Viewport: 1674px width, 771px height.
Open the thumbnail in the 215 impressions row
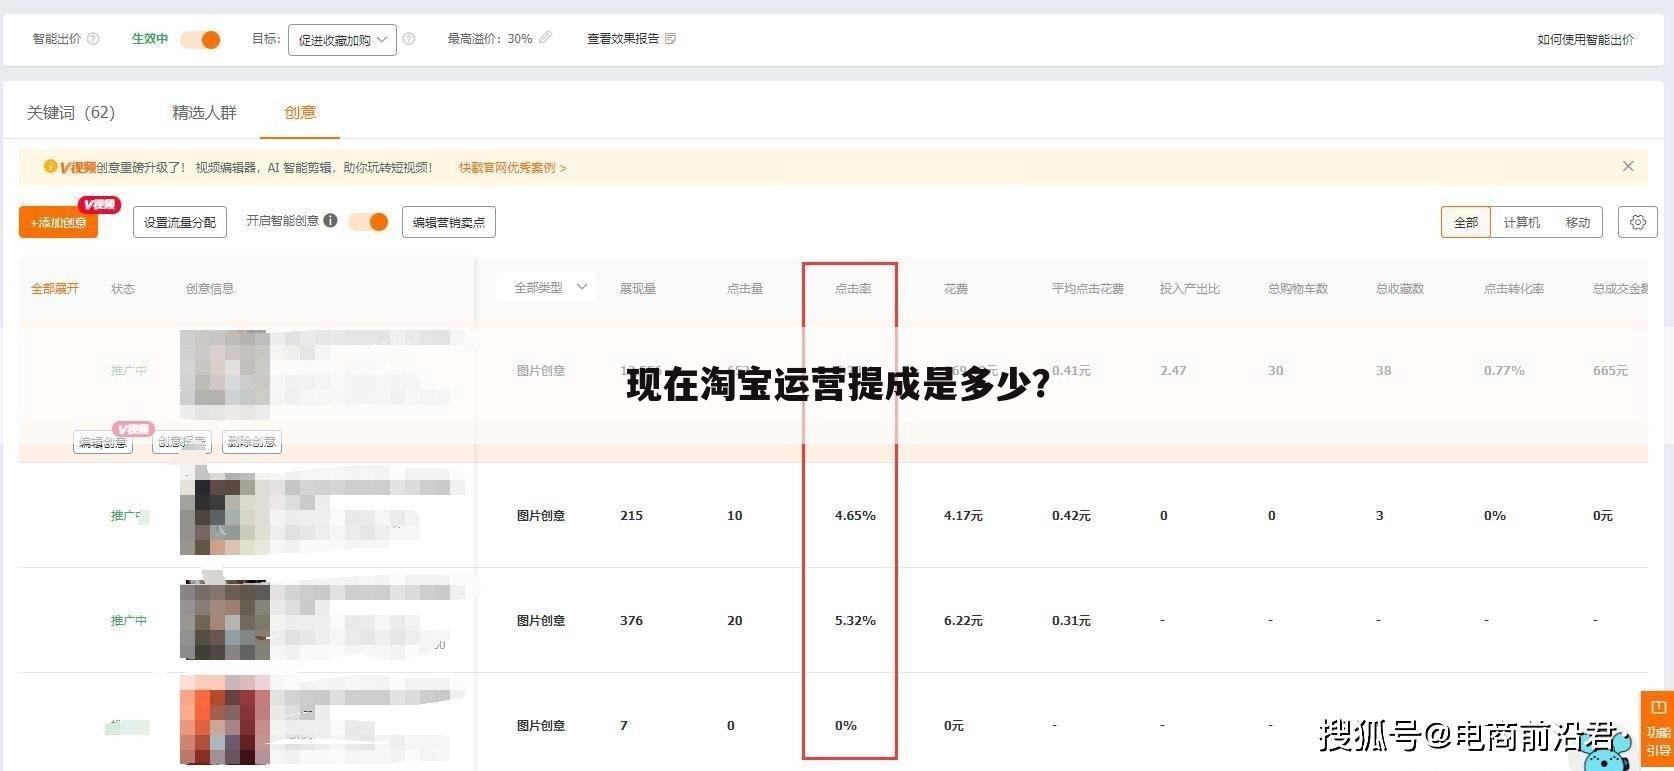click(225, 514)
